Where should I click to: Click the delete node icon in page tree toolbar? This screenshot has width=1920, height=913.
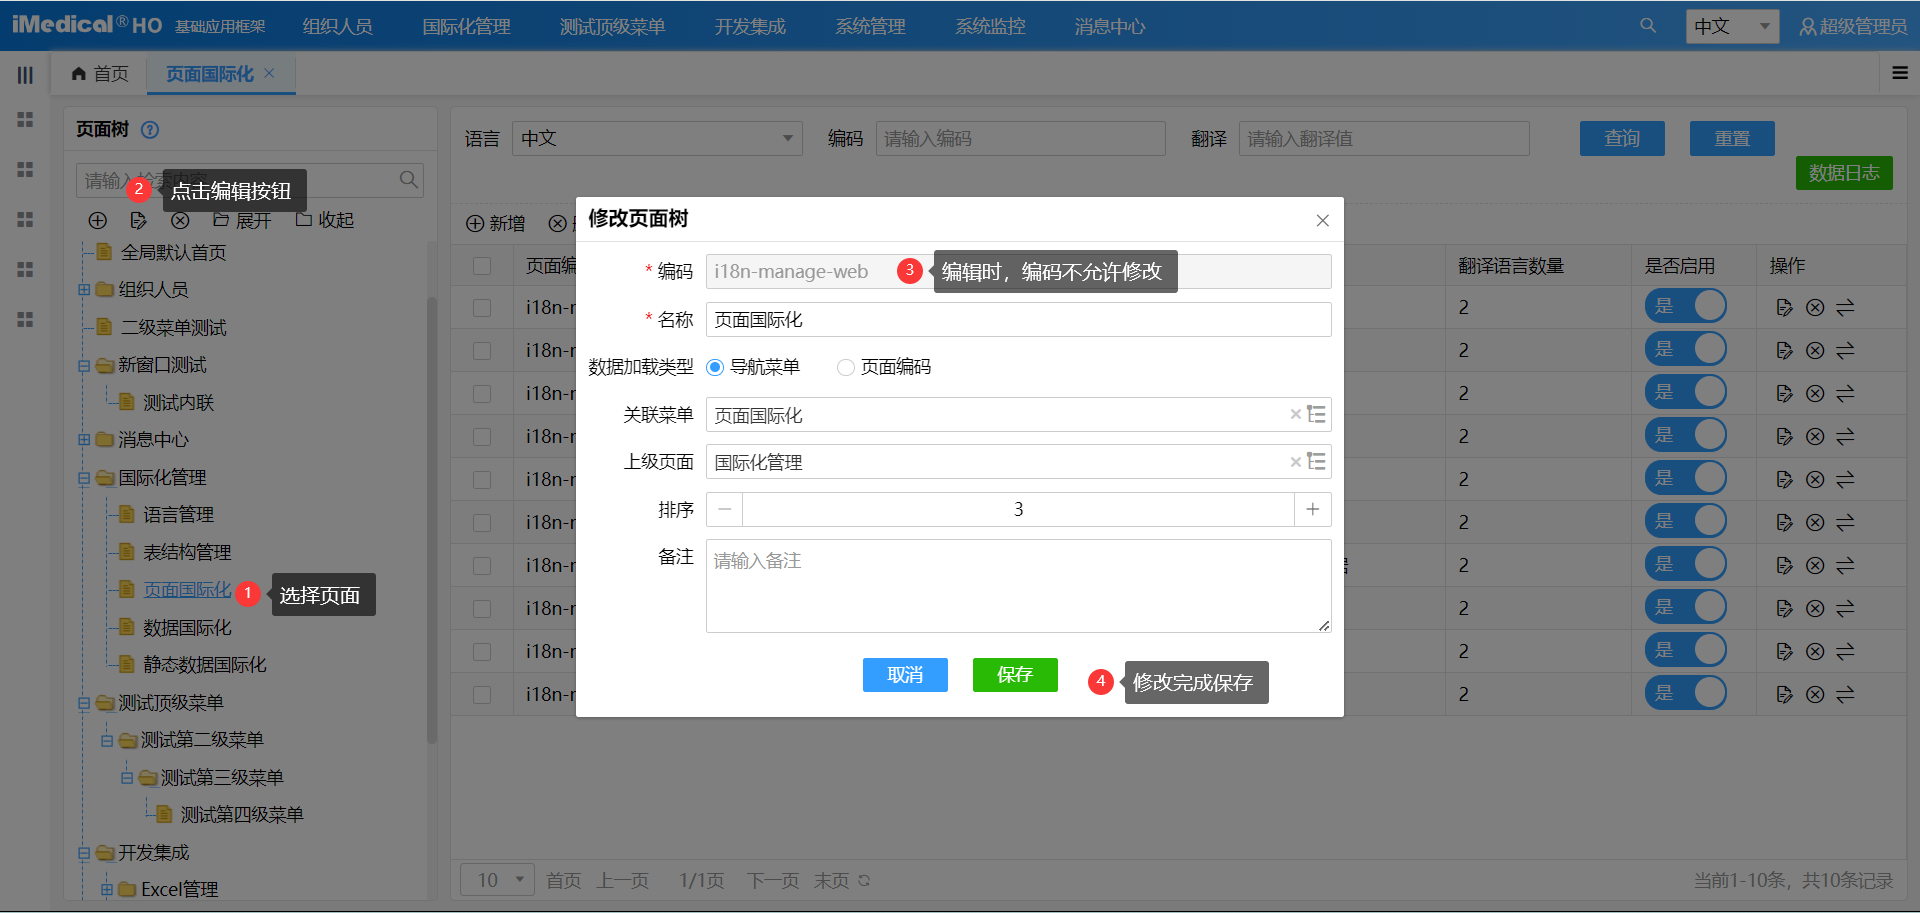180,220
